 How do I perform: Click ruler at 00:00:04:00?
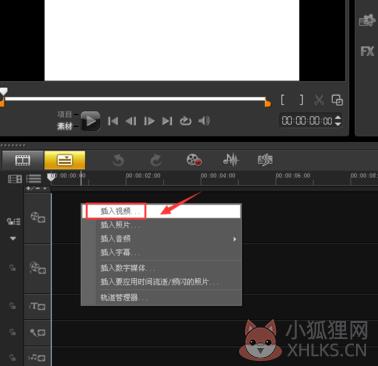click(x=218, y=176)
